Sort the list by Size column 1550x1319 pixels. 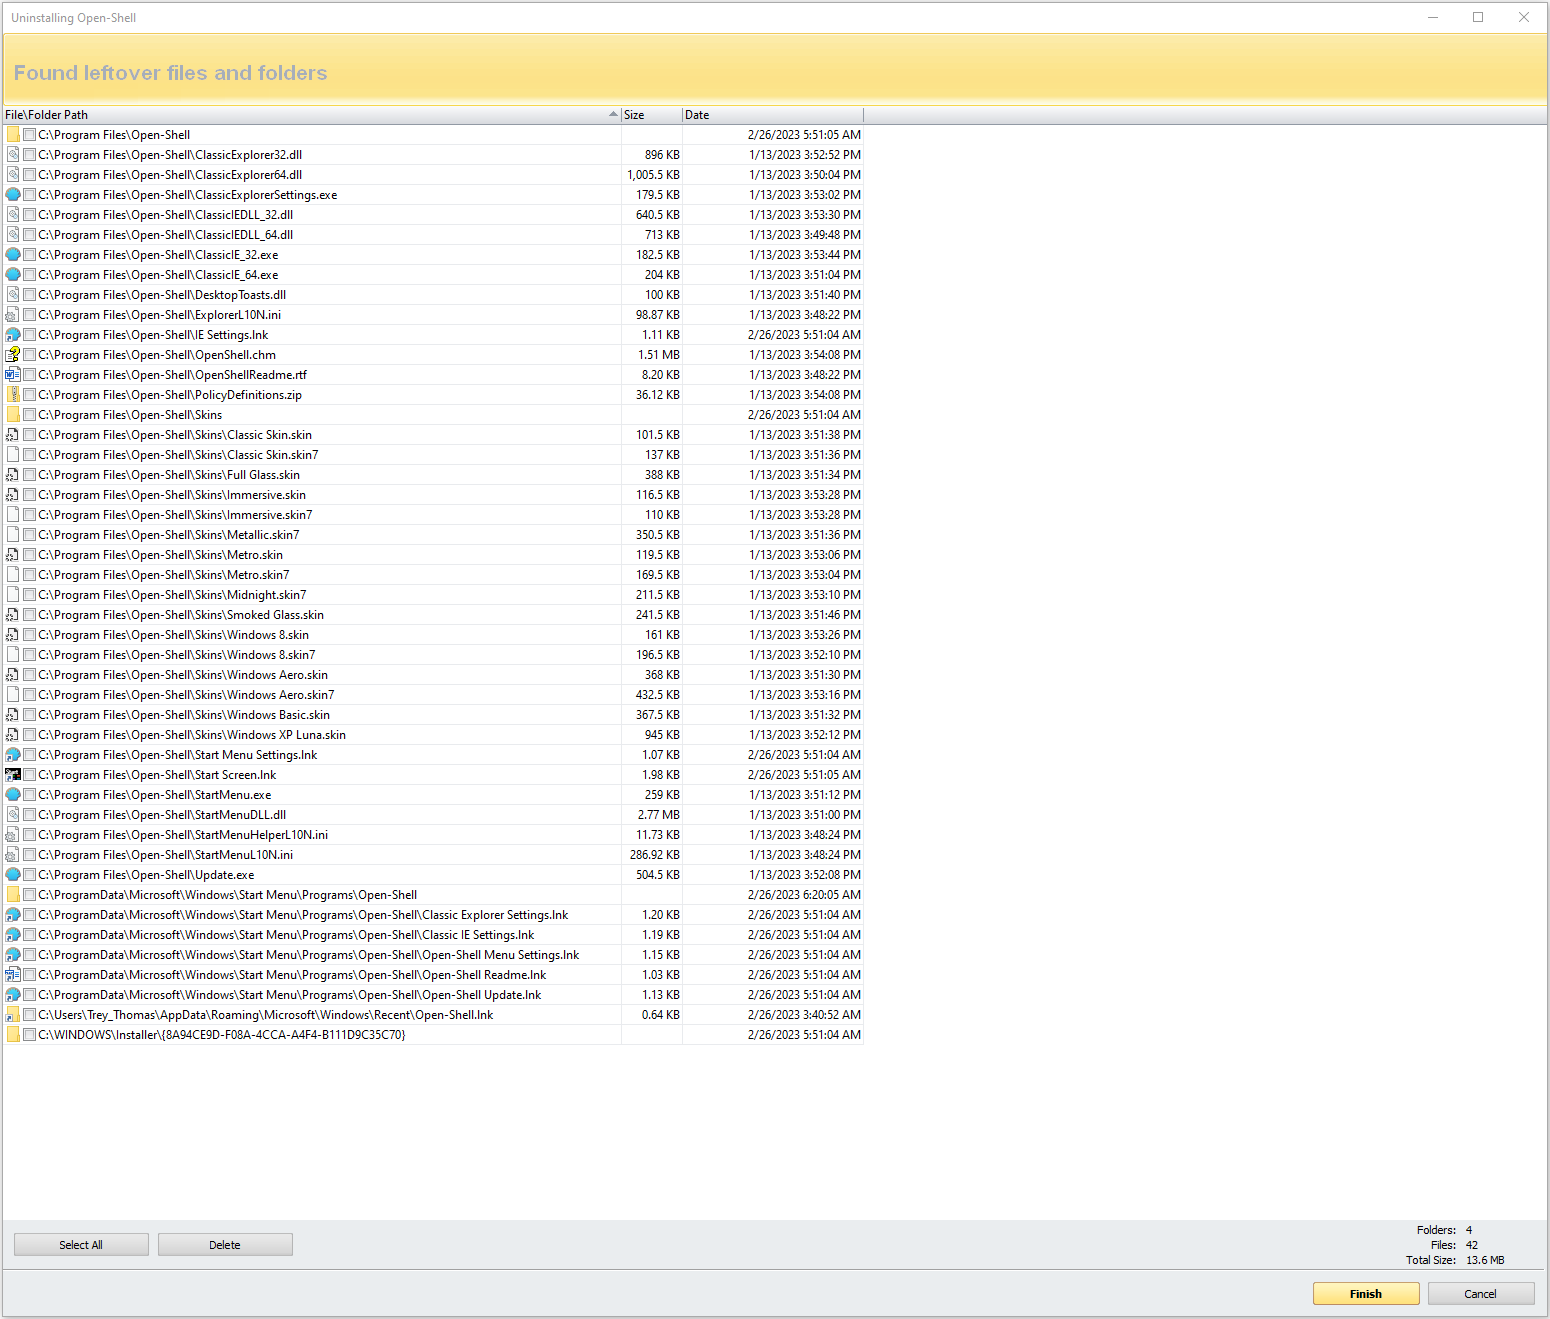(x=652, y=115)
